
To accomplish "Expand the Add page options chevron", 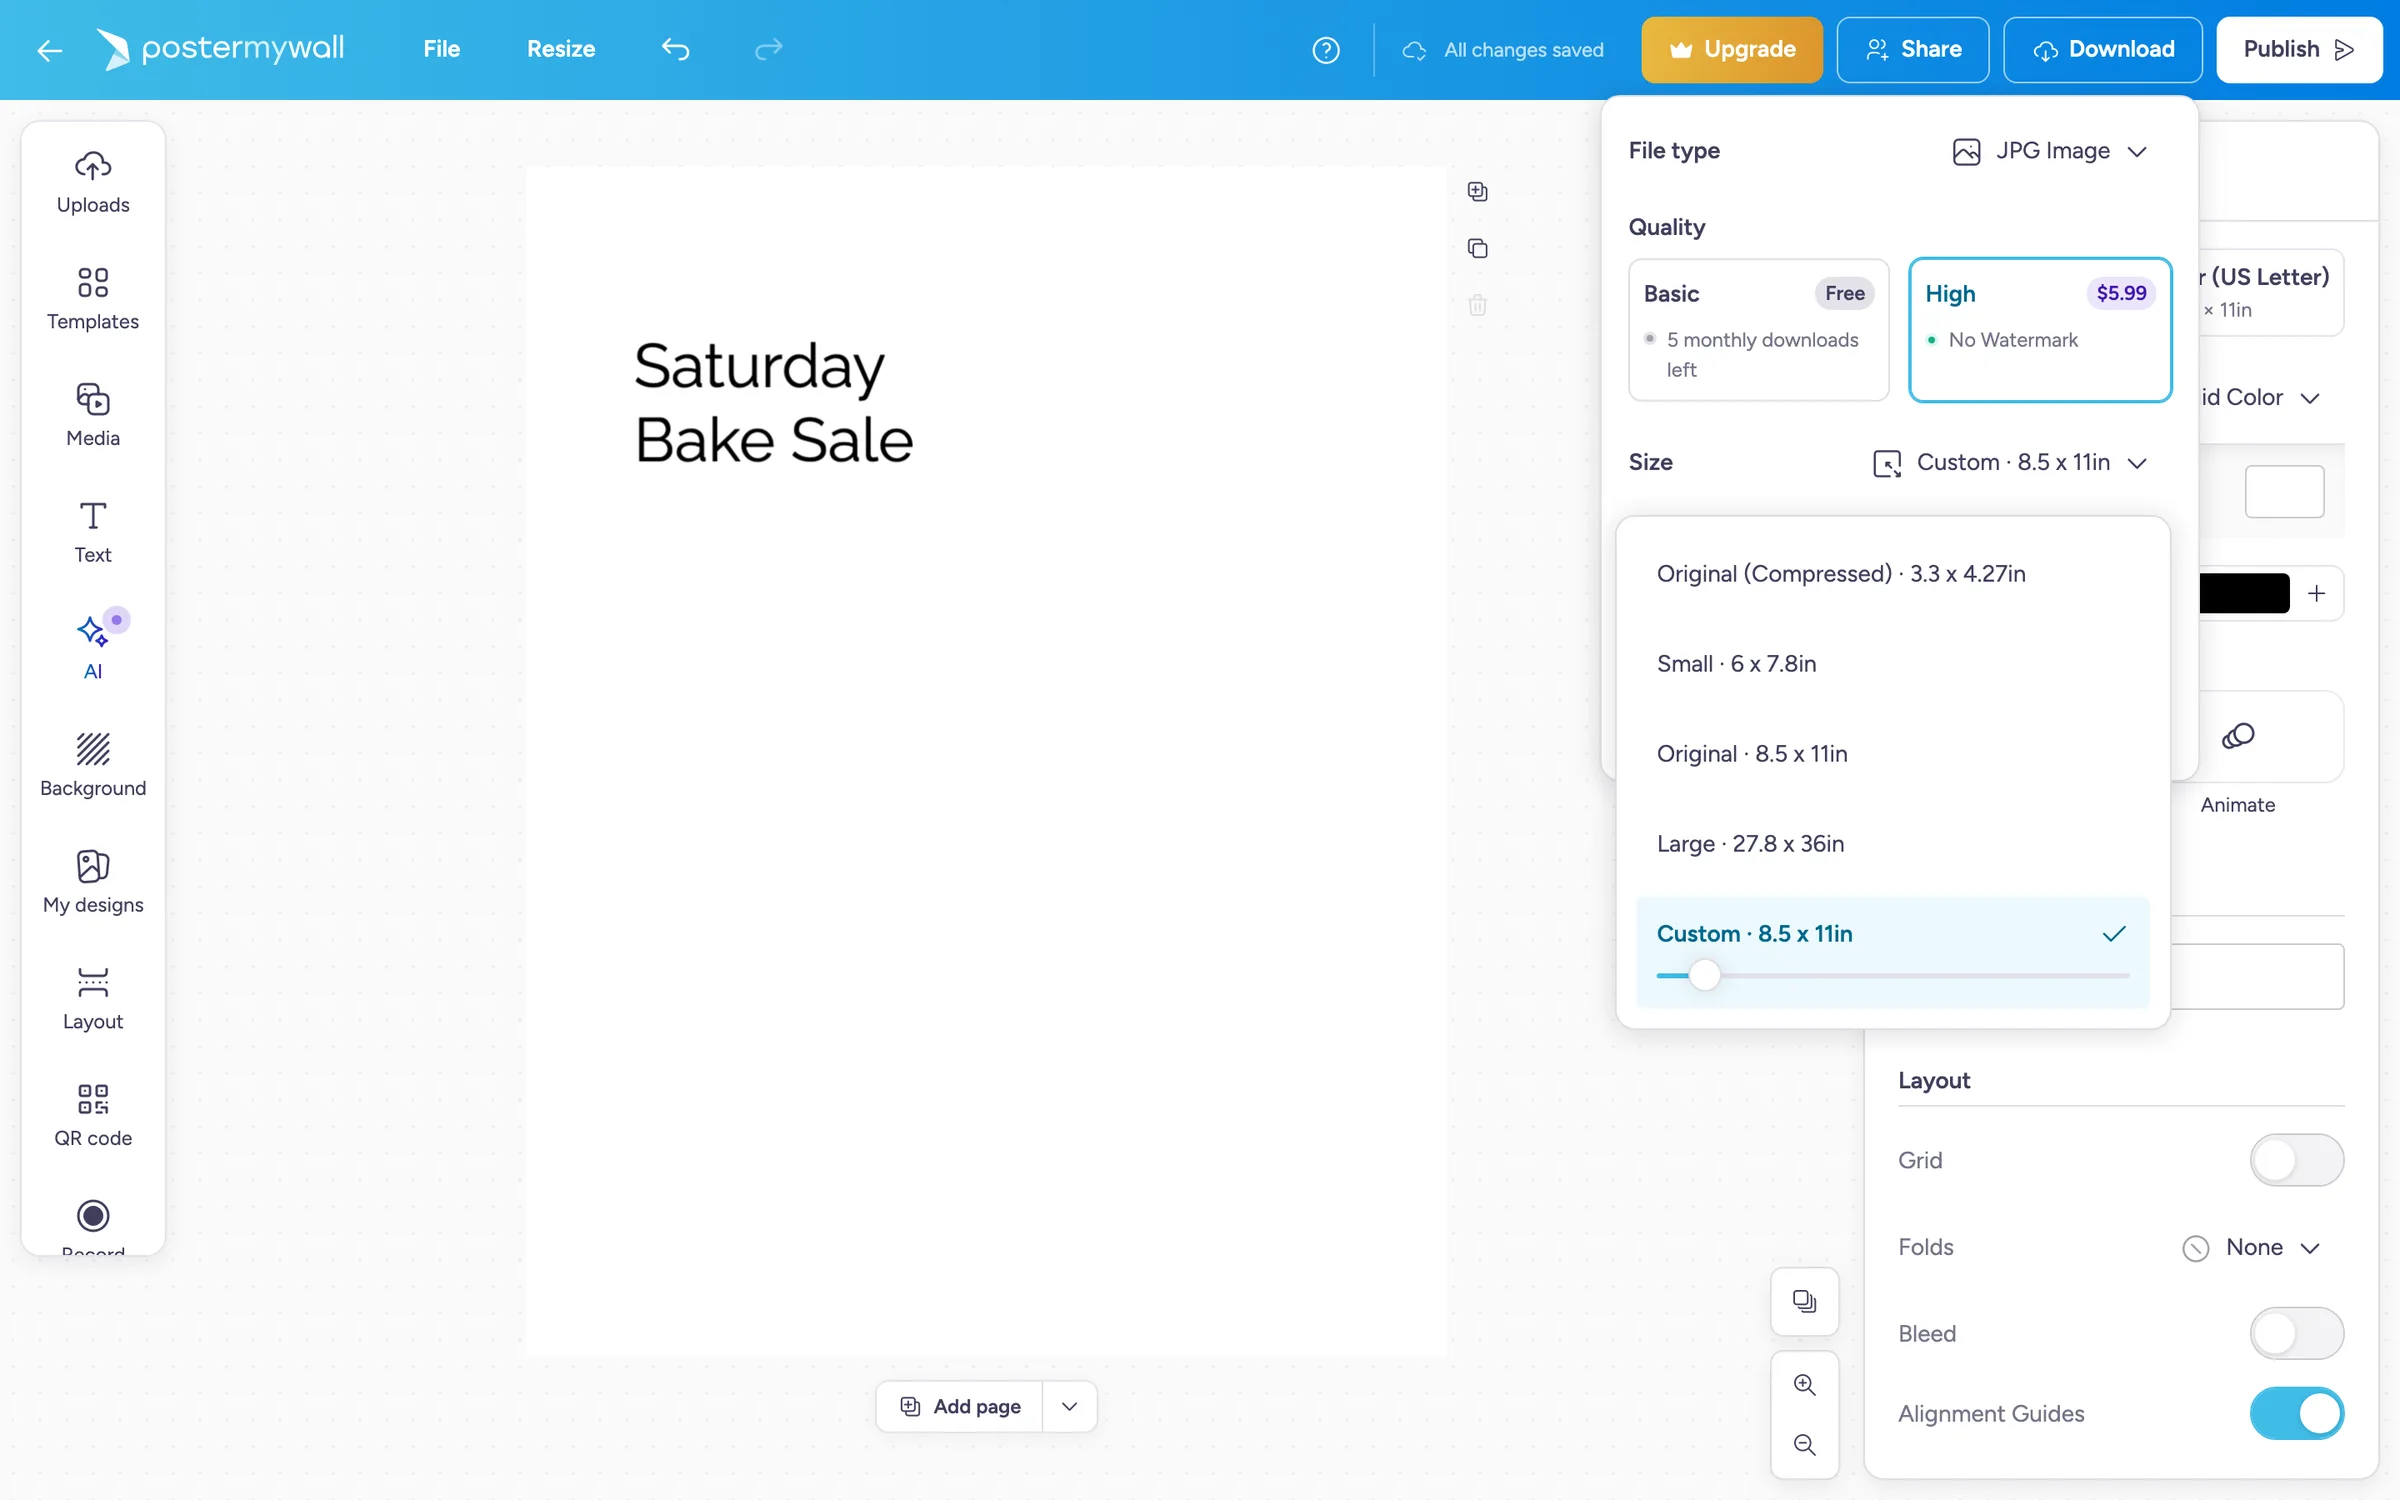I will (x=1069, y=1406).
